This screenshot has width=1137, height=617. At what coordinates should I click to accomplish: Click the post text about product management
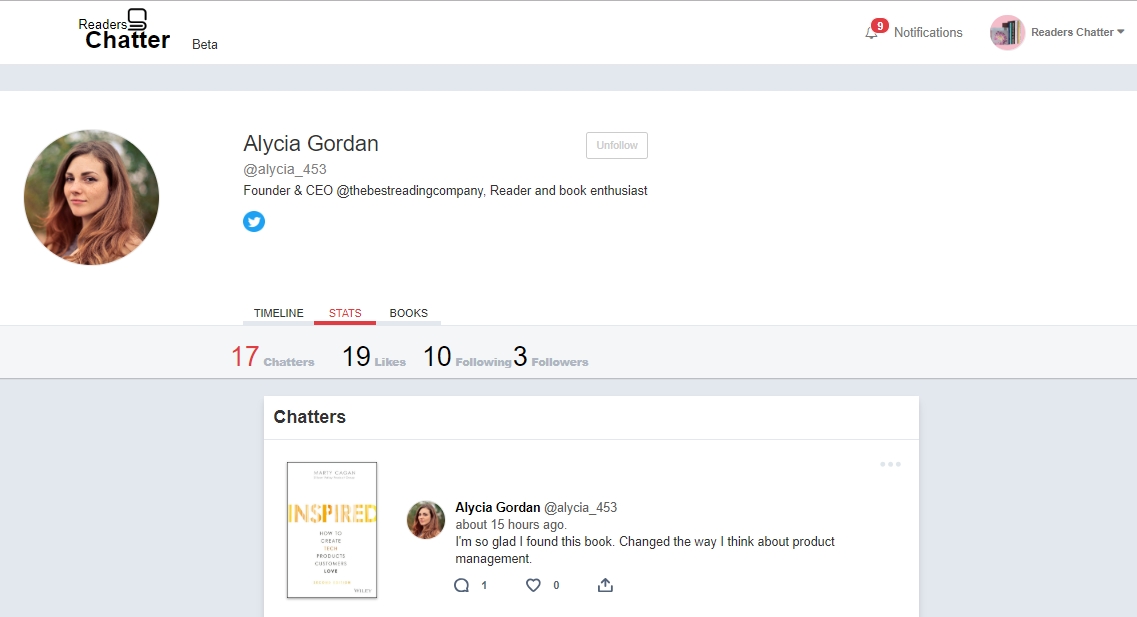click(645, 550)
